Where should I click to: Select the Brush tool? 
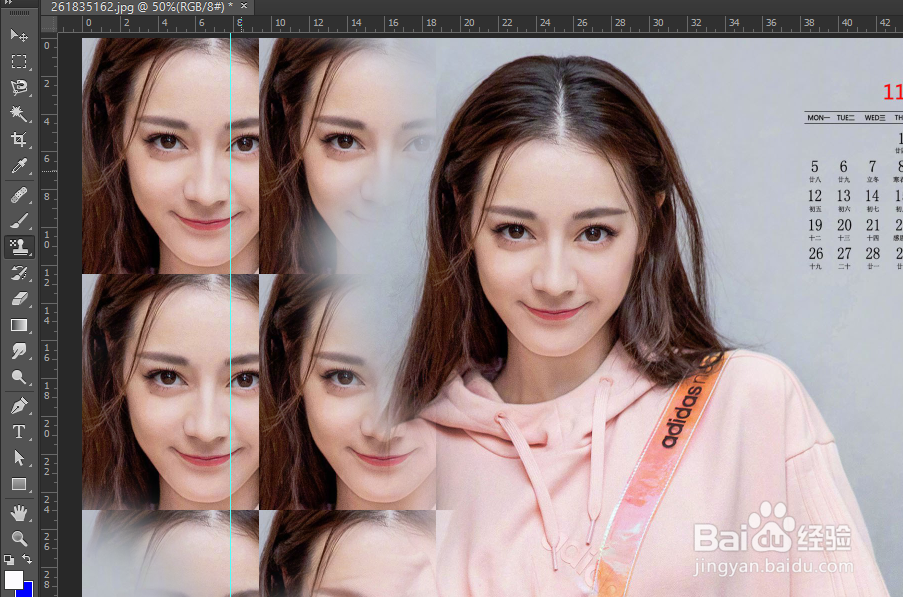click(19, 221)
